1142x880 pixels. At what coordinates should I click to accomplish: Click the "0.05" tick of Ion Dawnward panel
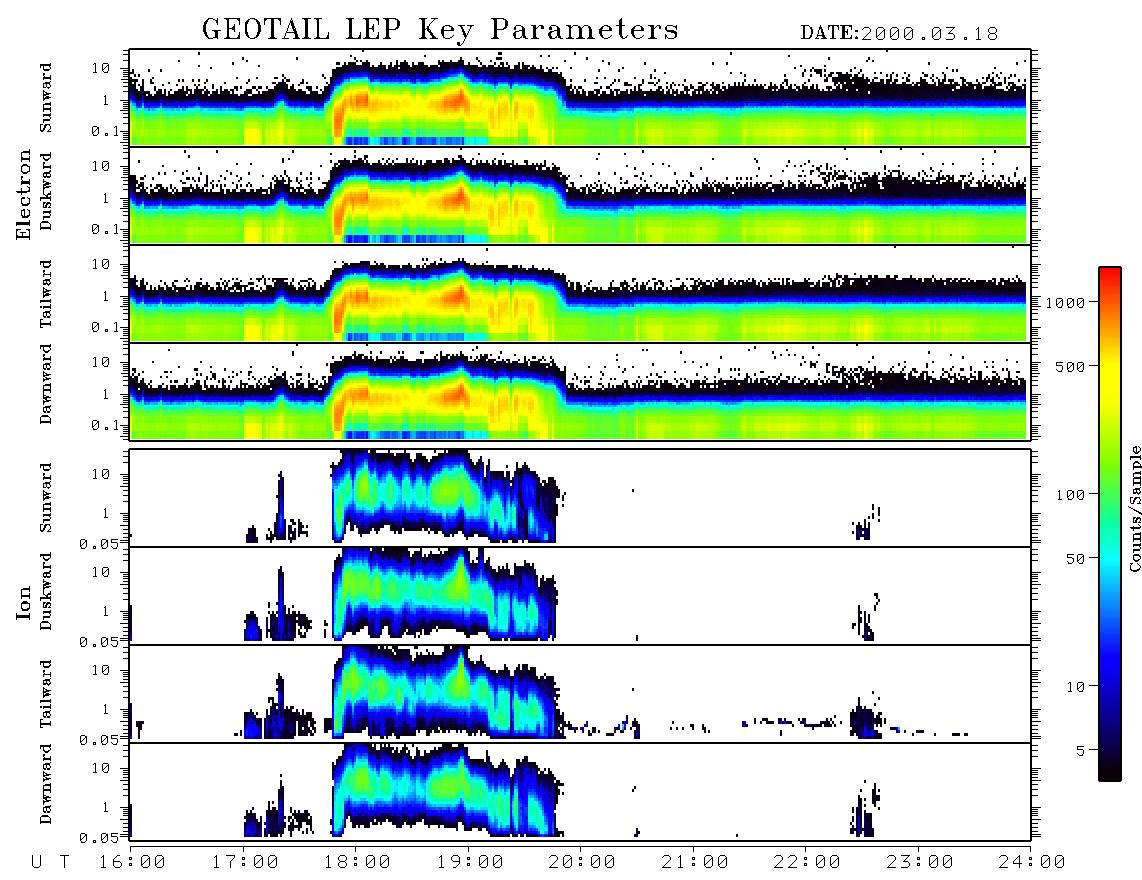(x=99, y=838)
